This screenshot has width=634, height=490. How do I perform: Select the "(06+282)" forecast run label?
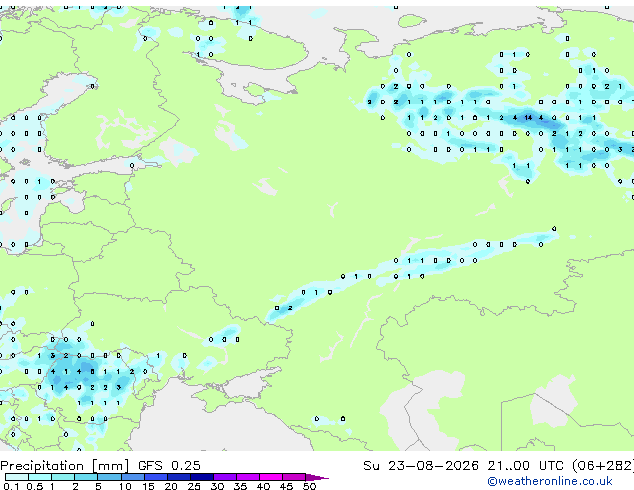click(602, 466)
